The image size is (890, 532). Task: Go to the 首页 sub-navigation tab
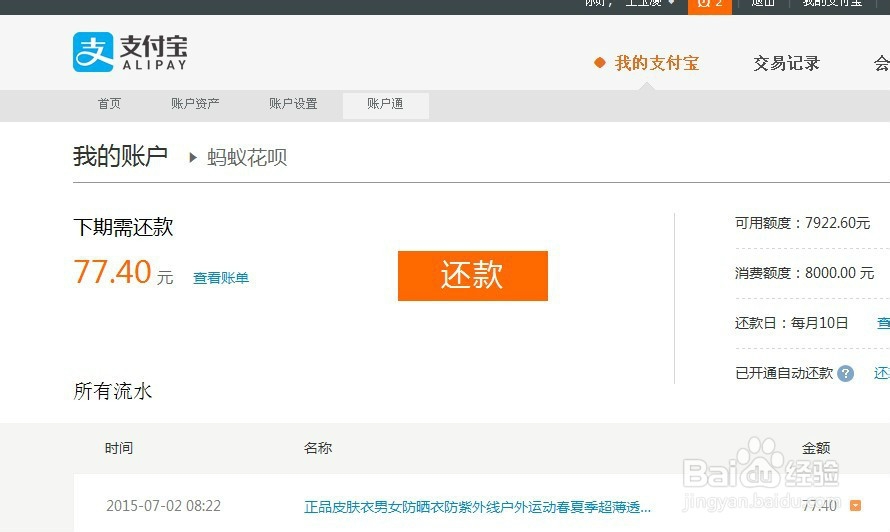[x=109, y=104]
